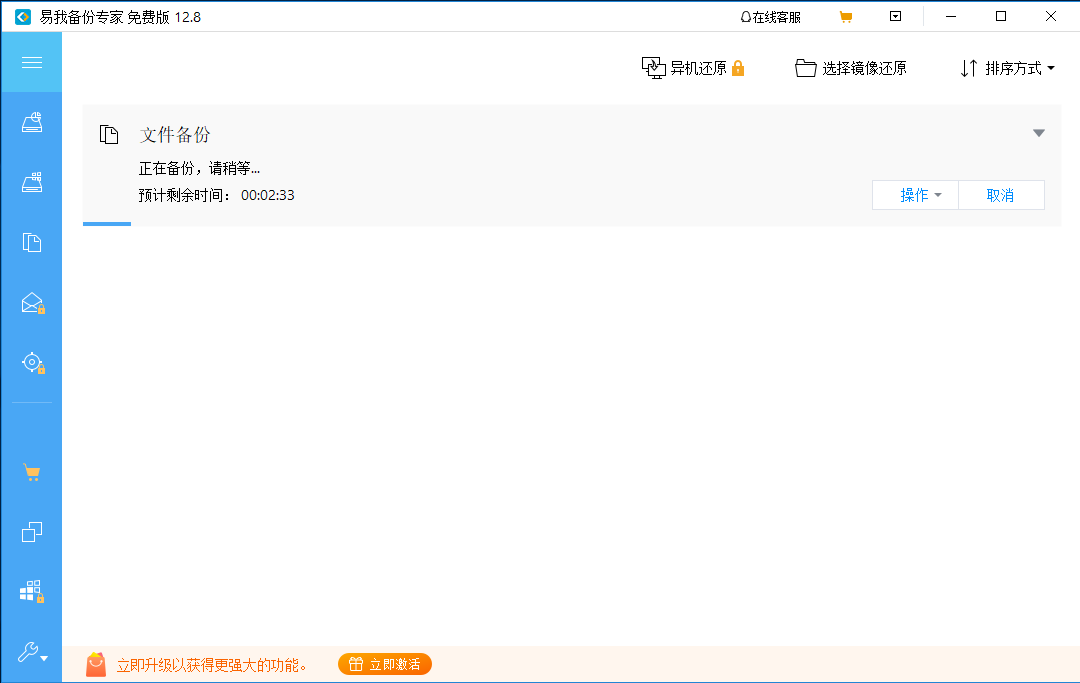The width and height of the screenshot is (1080, 683).
Task: Click the orange shopping bag upgrade icon
Action: [96, 664]
